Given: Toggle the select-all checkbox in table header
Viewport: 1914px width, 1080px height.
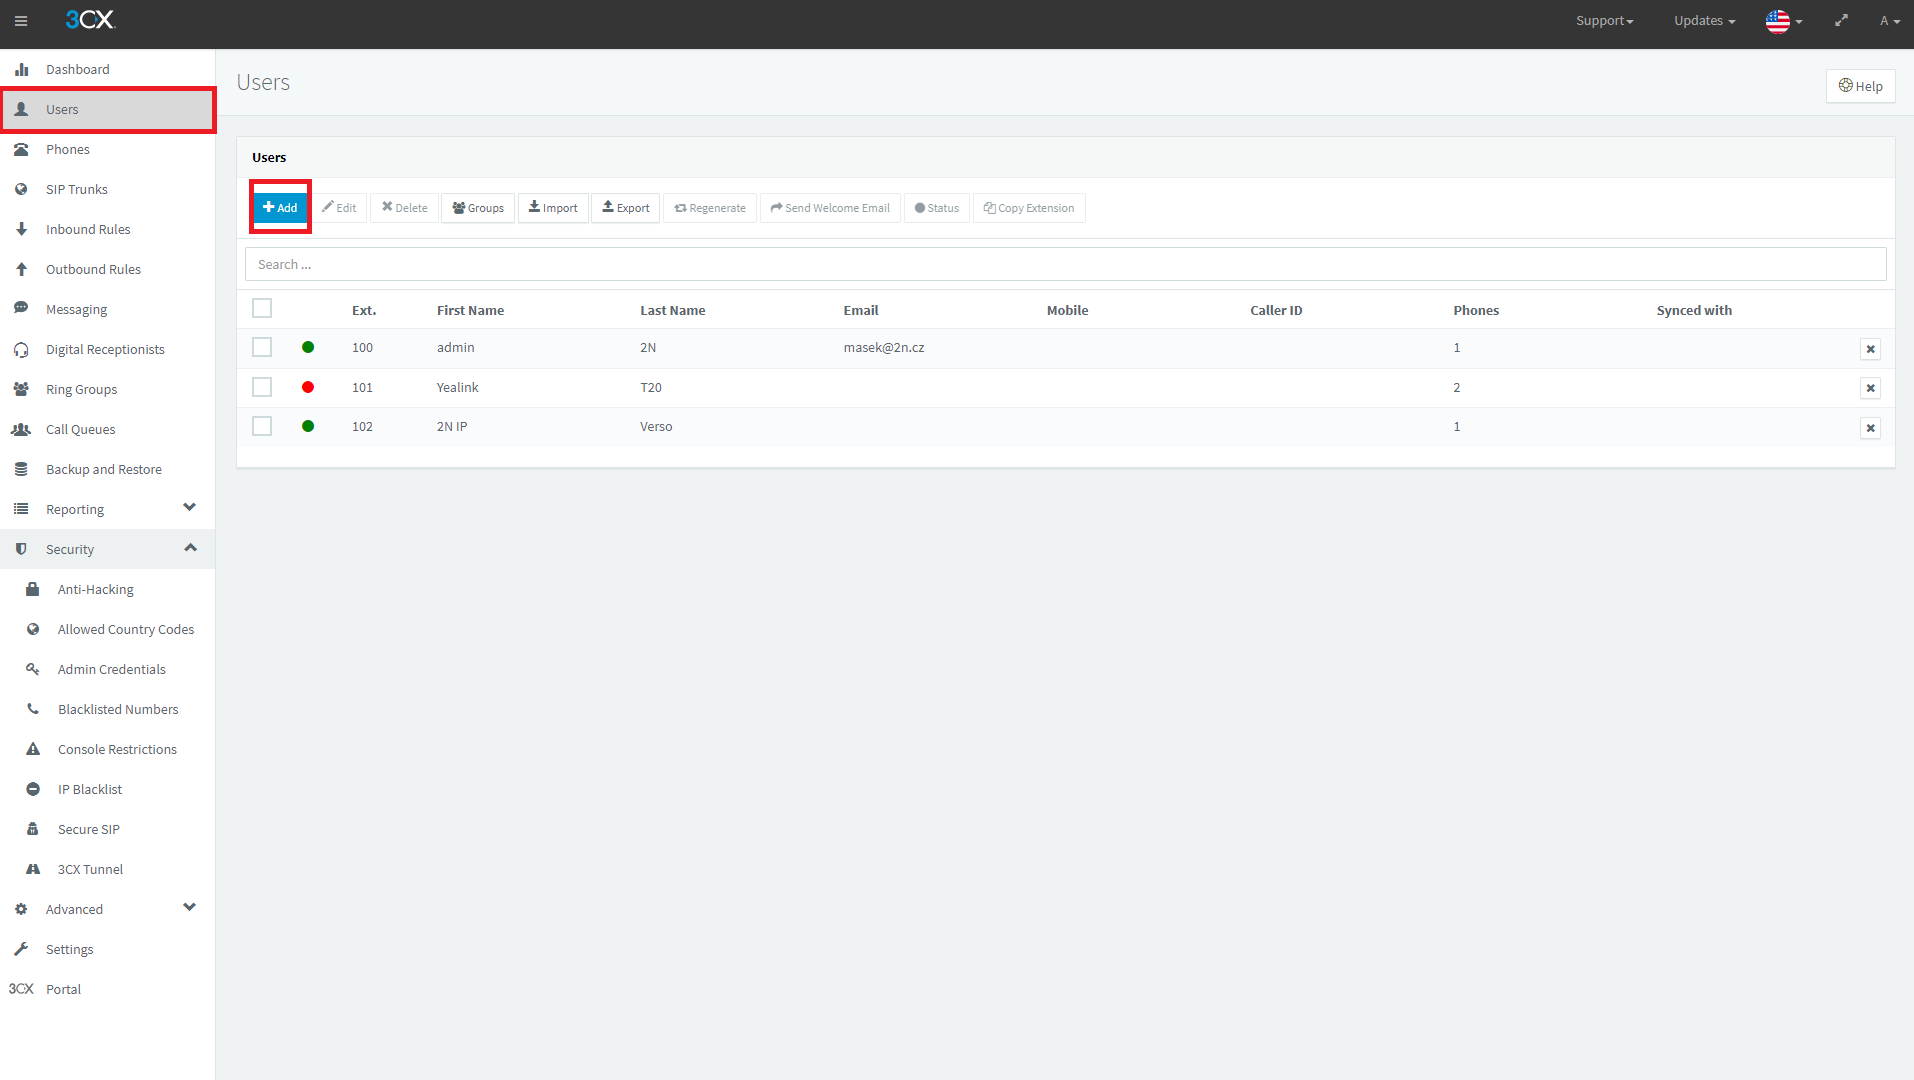Looking at the screenshot, I should coord(262,309).
